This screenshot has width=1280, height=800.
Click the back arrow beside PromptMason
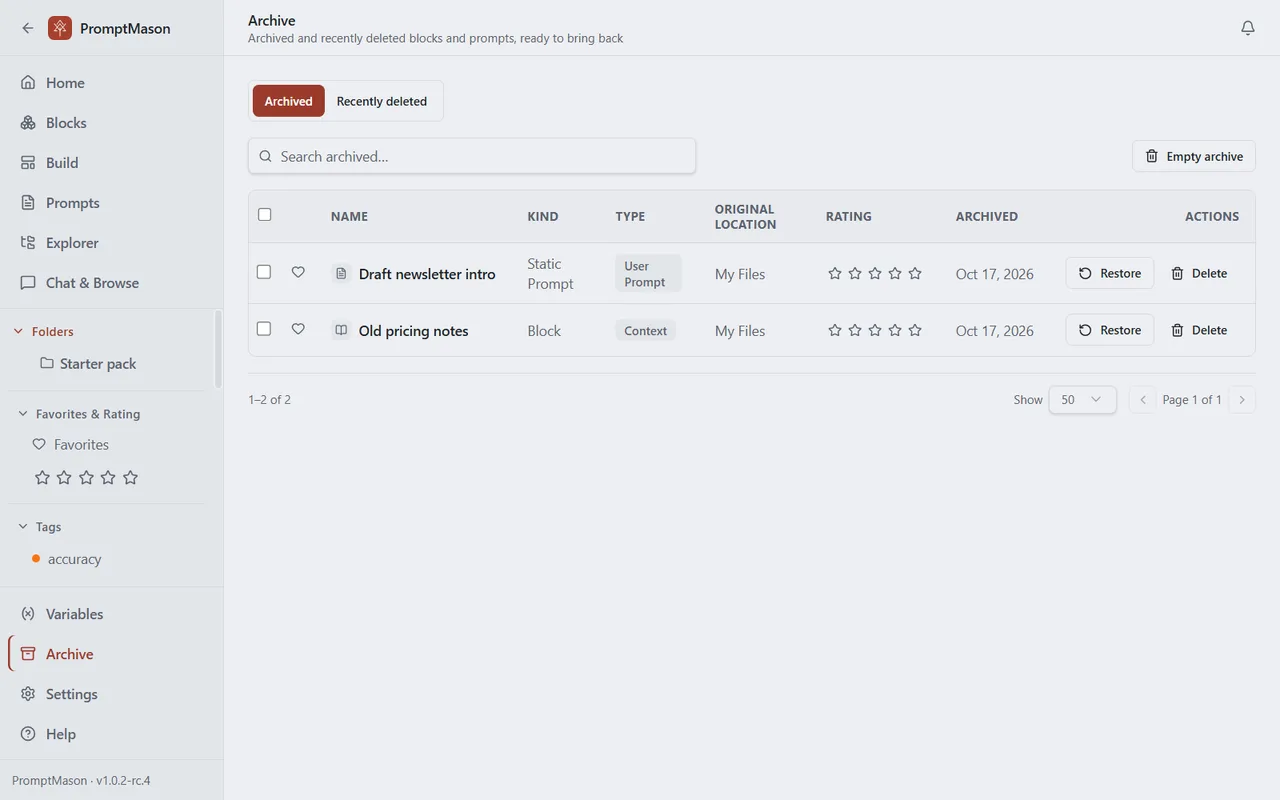coord(28,28)
